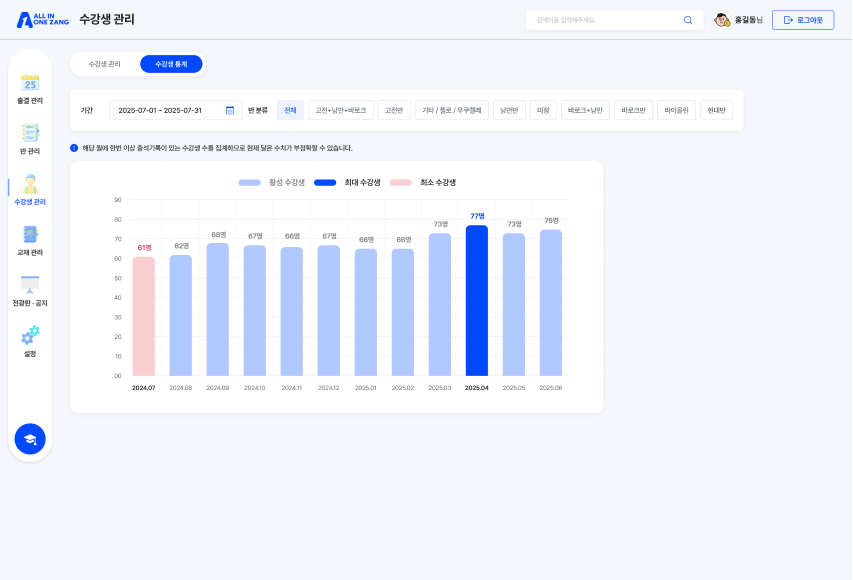Toggle the 고전+낭만+바로크 class filter

341,110
